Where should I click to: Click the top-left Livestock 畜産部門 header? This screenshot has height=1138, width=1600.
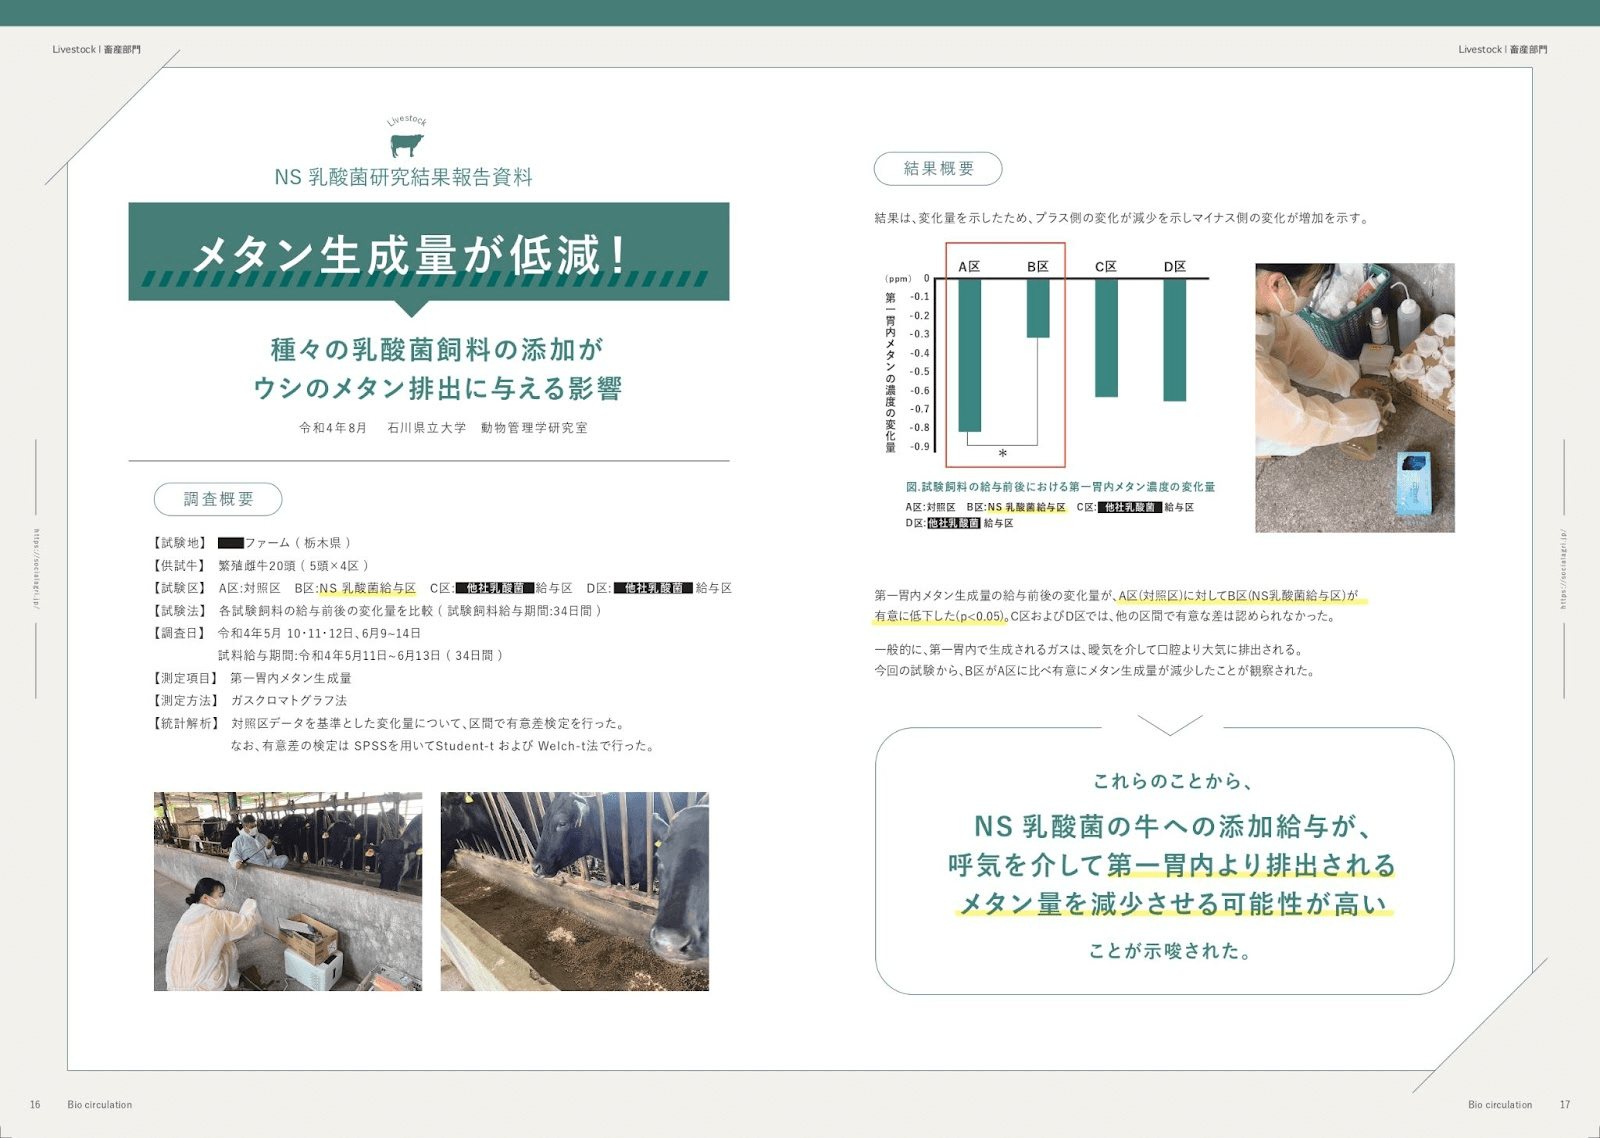(96, 49)
